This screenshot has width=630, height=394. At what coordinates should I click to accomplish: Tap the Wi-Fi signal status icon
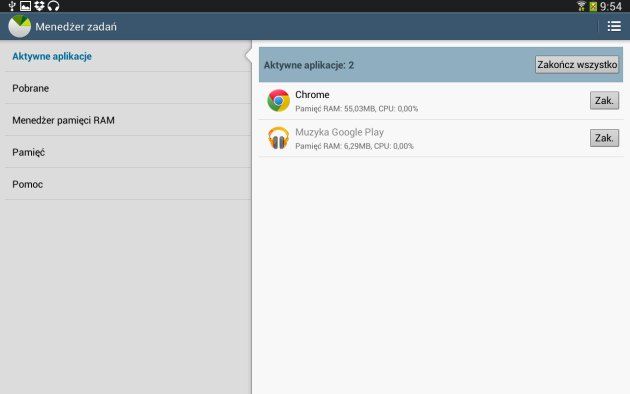(581, 6)
